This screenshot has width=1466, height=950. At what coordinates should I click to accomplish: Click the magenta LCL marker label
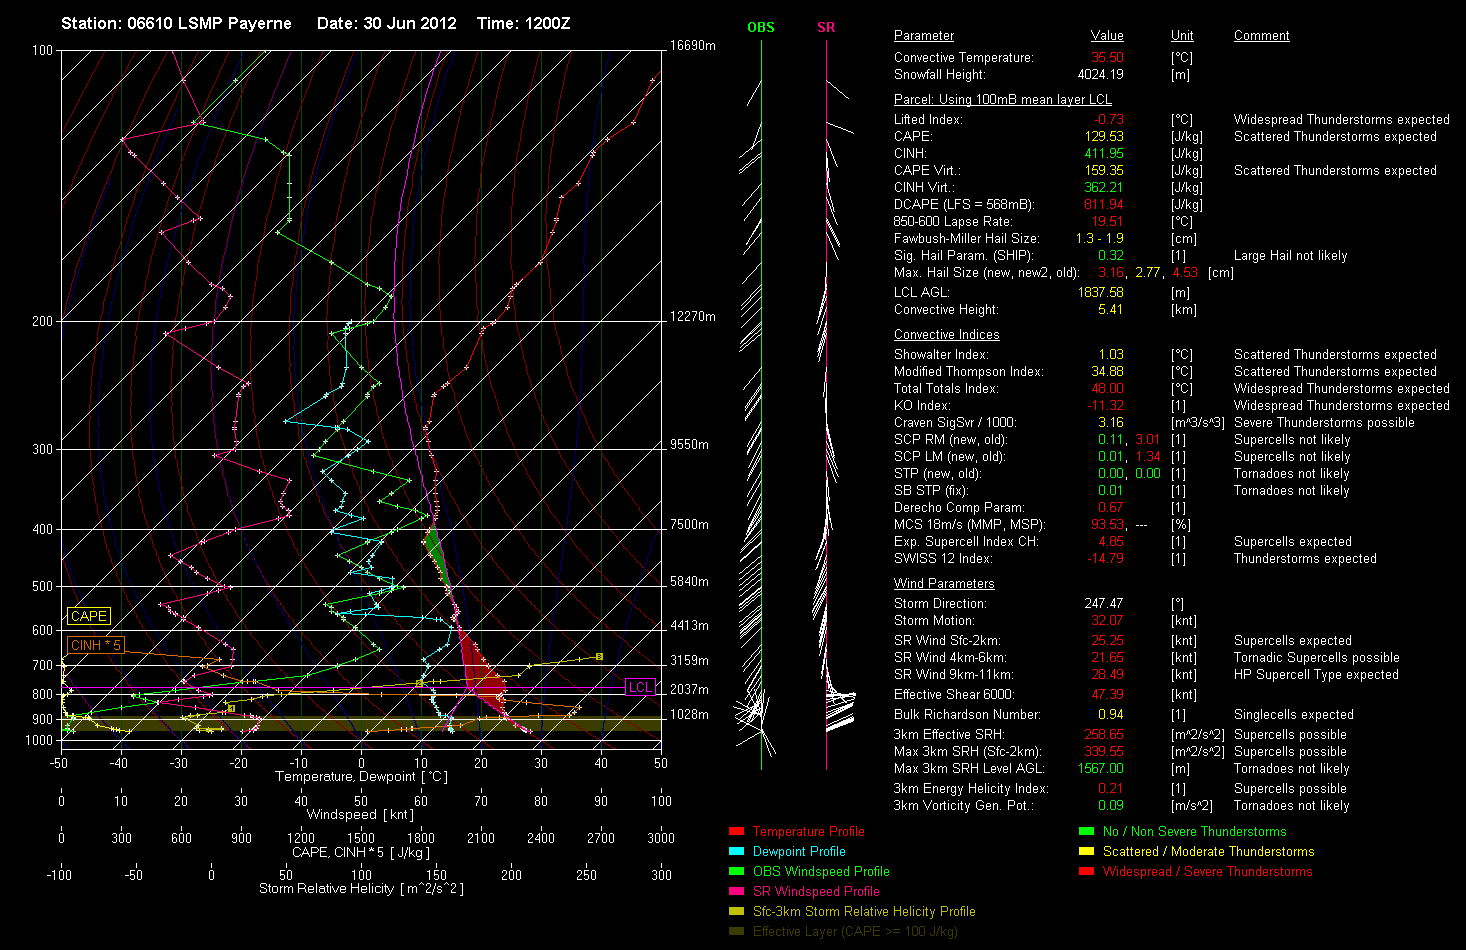pyautogui.click(x=640, y=687)
